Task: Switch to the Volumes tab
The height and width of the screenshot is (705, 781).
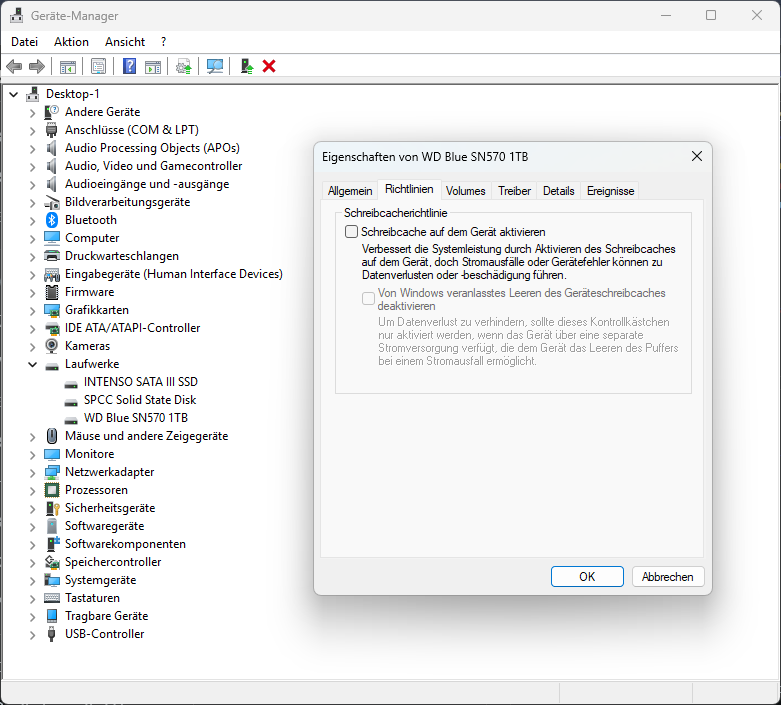Action: point(465,191)
